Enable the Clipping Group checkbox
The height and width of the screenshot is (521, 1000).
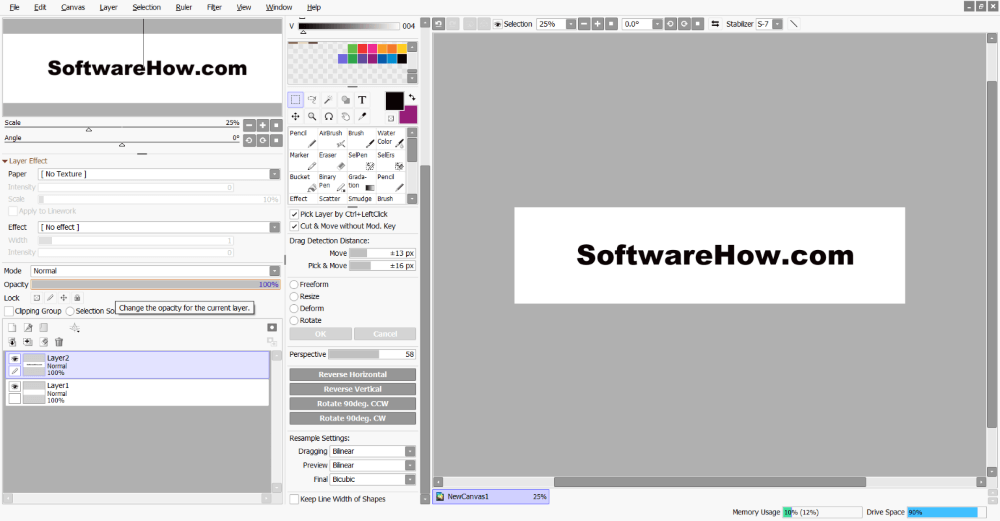(x=9, y=311)
